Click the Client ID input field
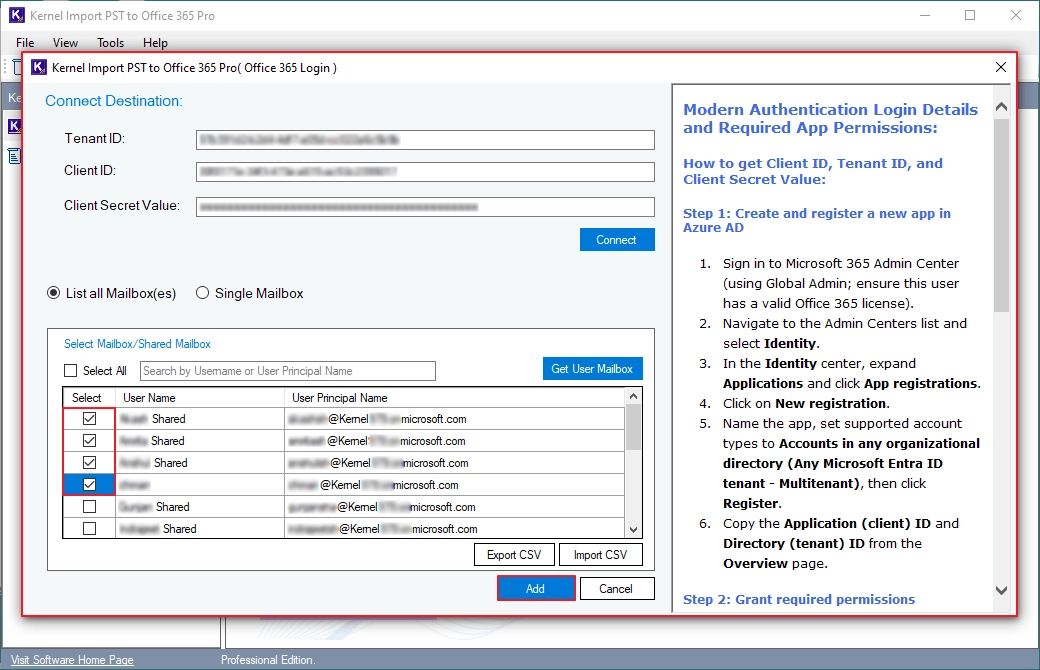1040x670 pixels. (425, 172)
